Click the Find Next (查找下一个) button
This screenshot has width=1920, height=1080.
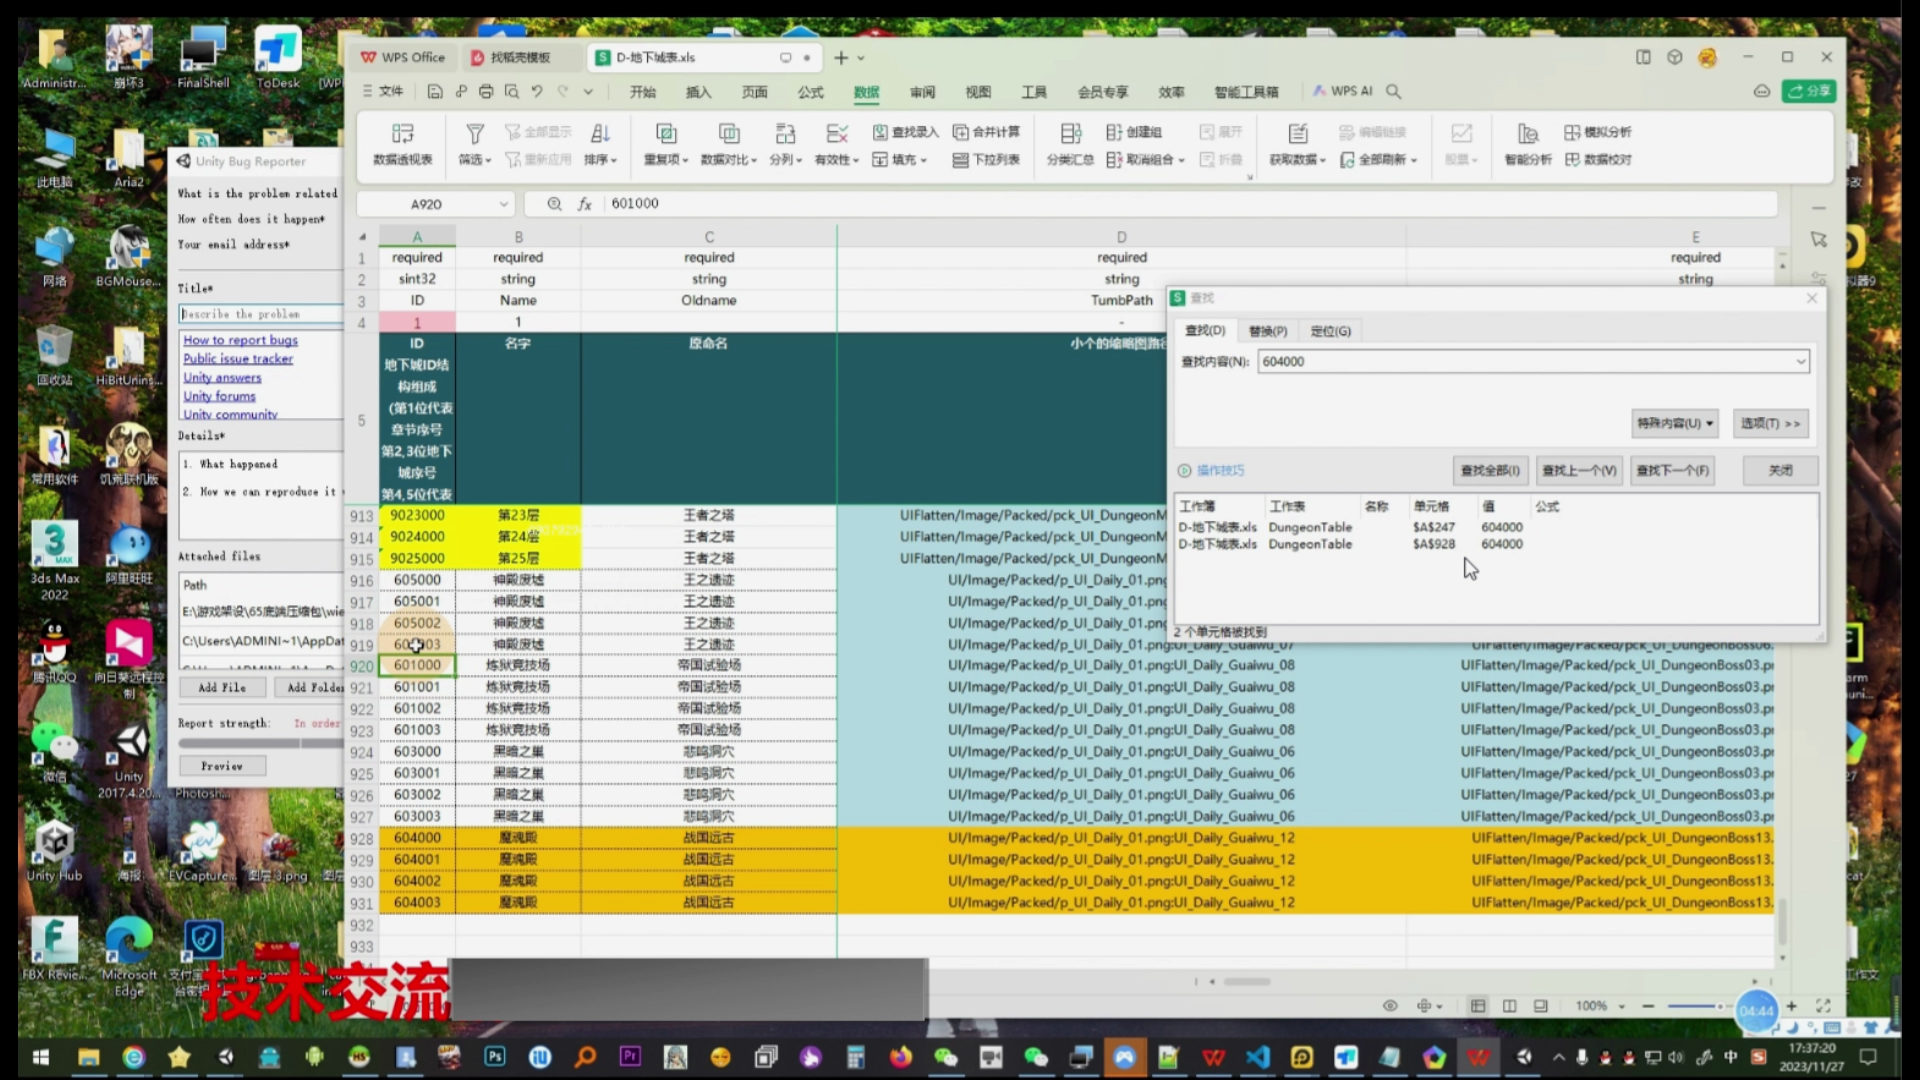[1674, 471]
